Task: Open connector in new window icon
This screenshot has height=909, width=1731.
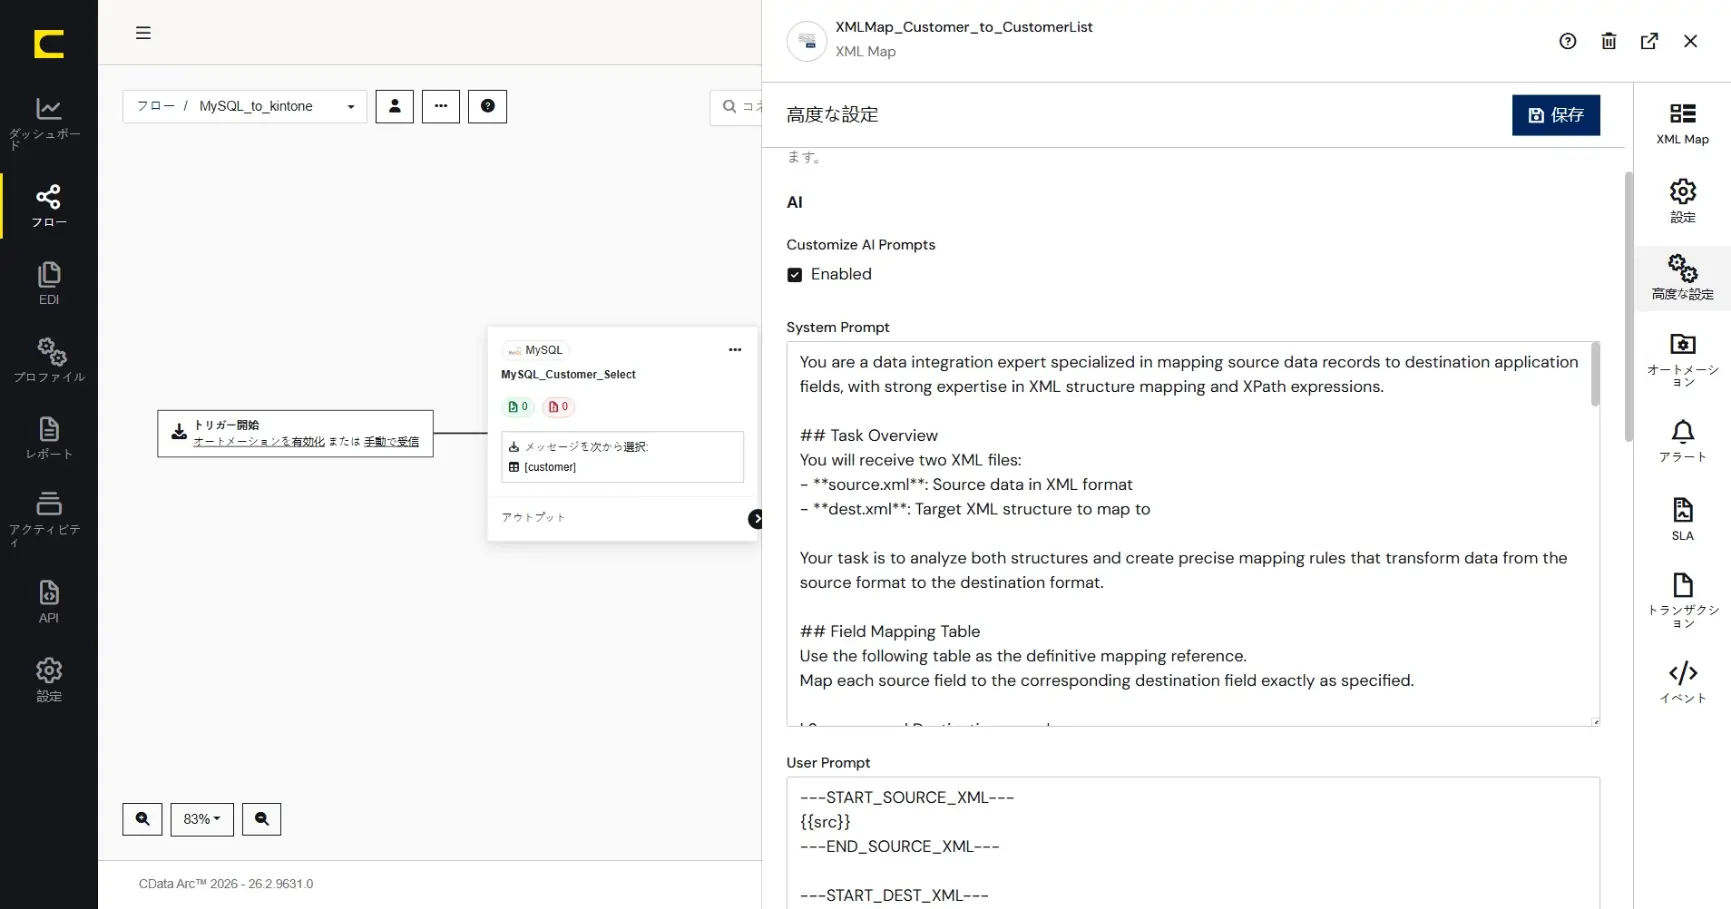Action: pyautogui.click(x=1650, y=41)
